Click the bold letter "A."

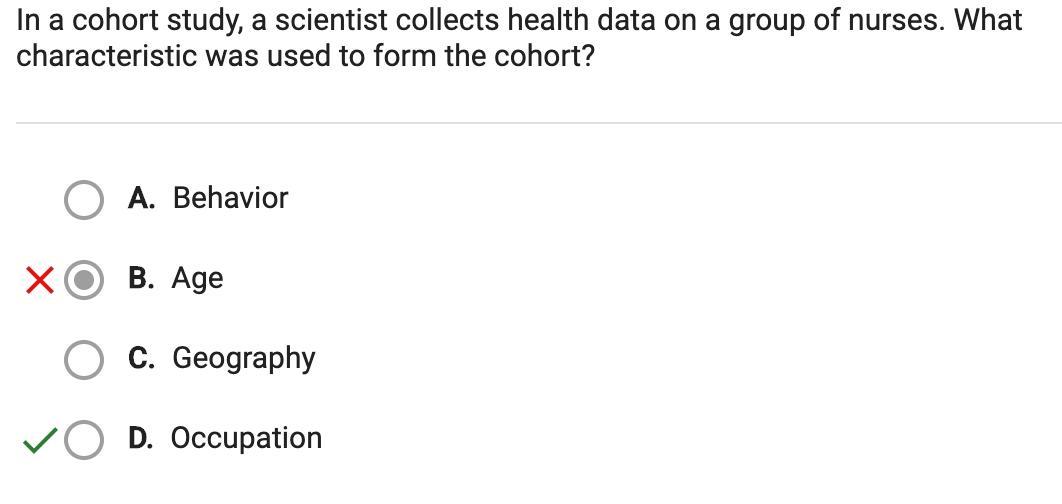point(141,198)
